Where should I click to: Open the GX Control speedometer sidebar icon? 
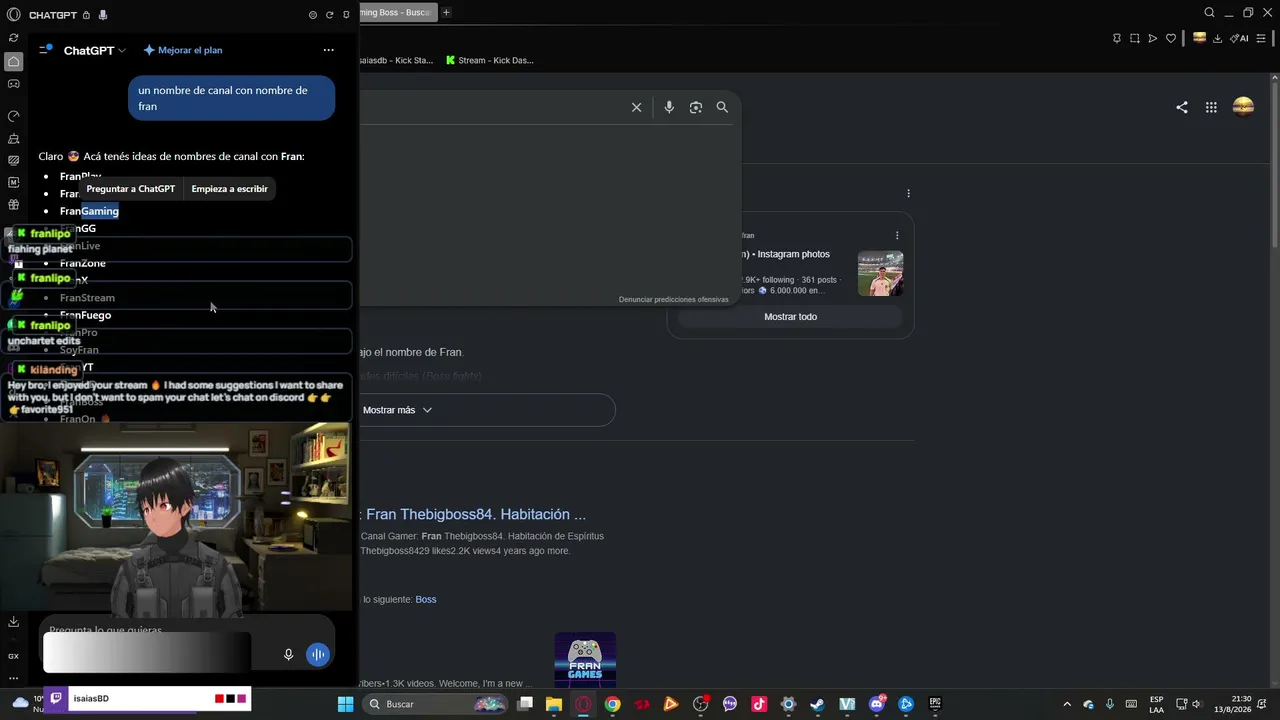tap(14, 116)
